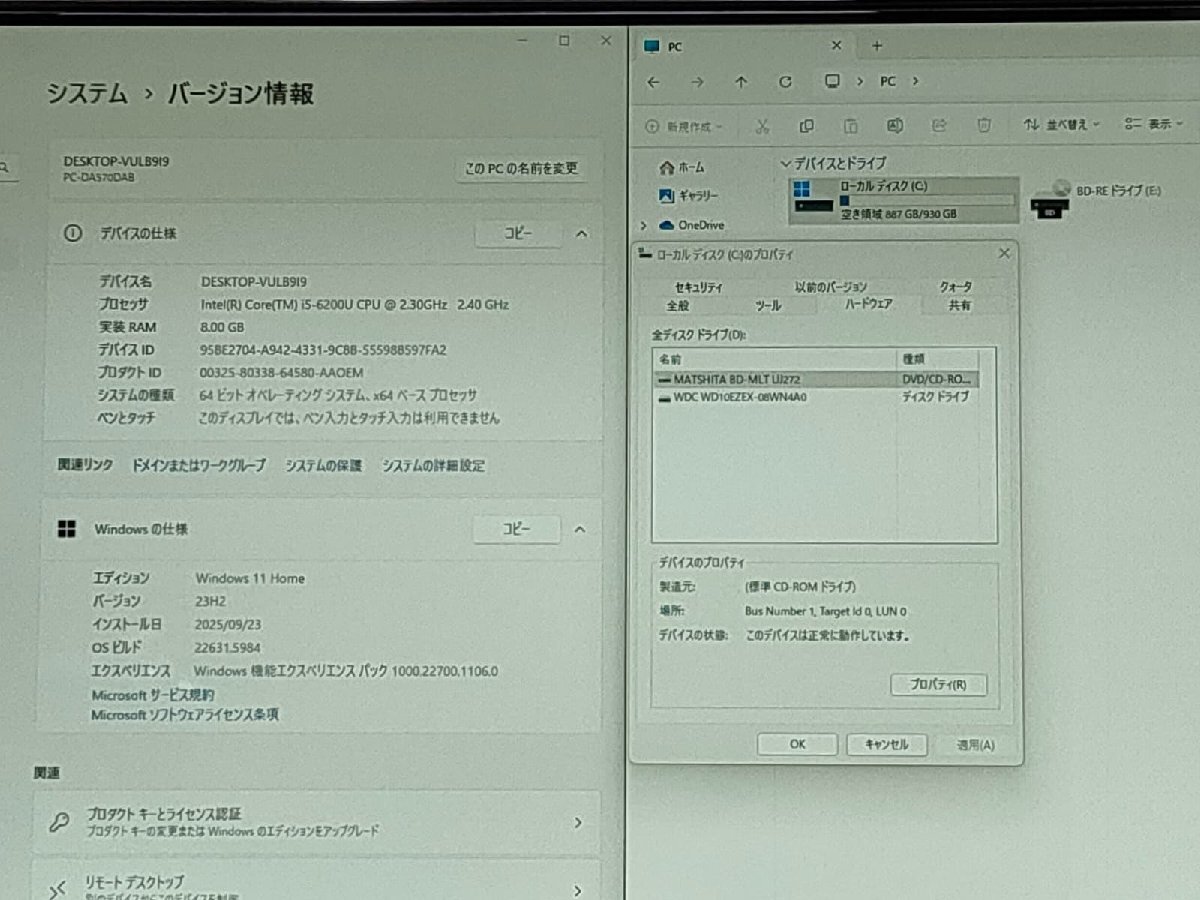Click Windows logo beside Windows の仕様

point(67,529)
